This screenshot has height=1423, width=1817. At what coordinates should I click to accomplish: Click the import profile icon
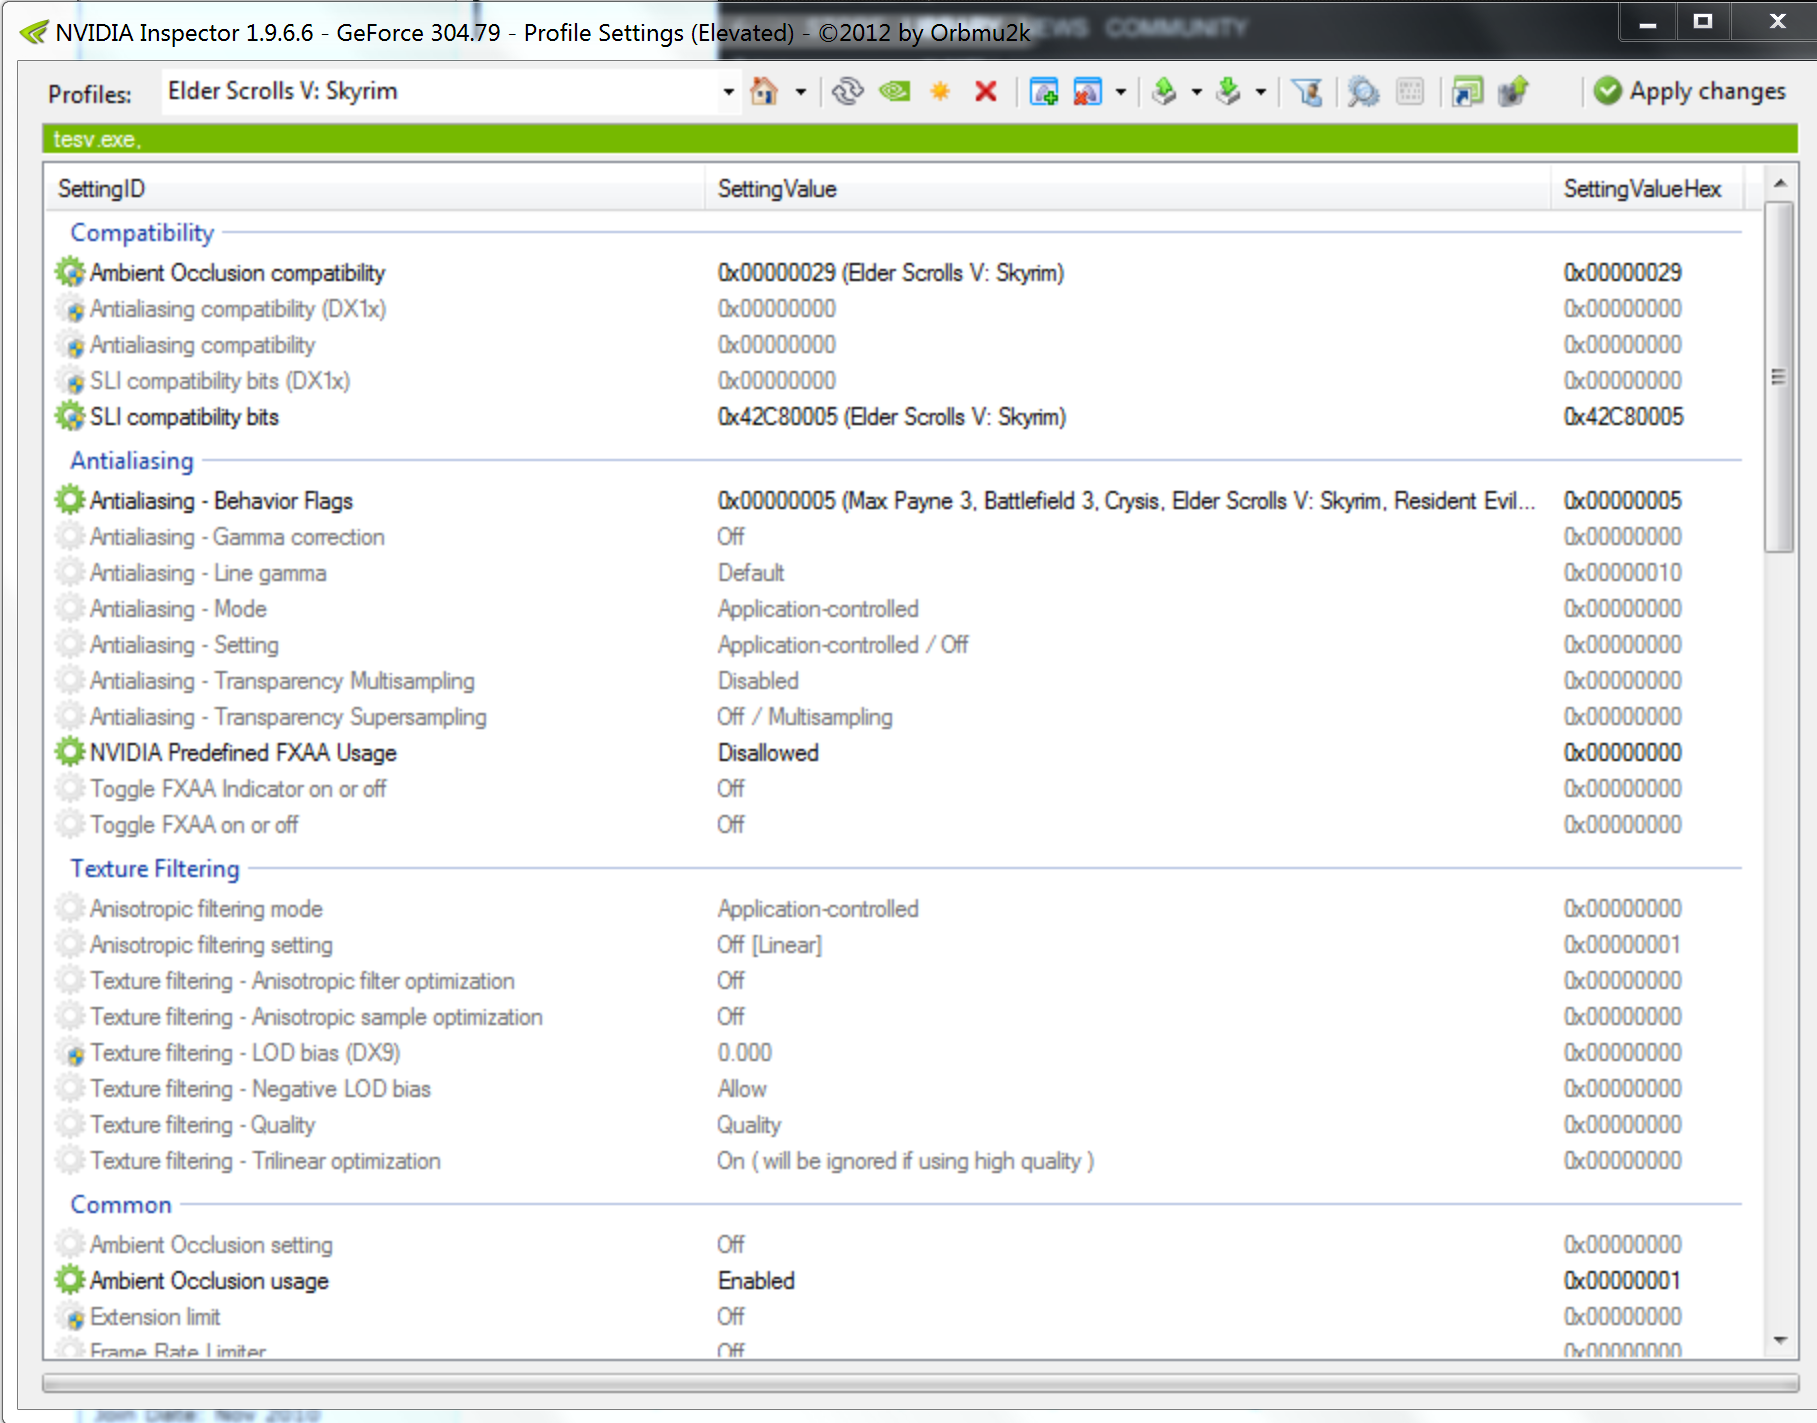[x=1228, y=92]
